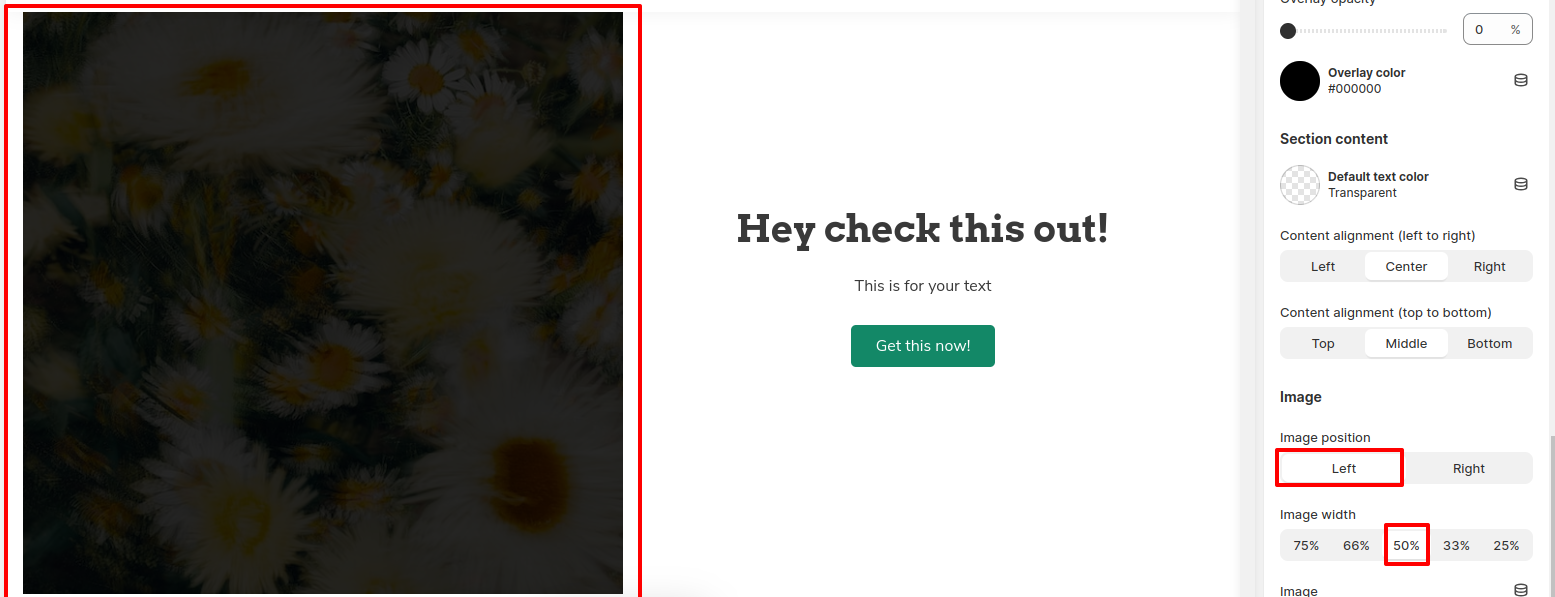
Task: Set horizontal content alignment to Left
Action: 1323,266
